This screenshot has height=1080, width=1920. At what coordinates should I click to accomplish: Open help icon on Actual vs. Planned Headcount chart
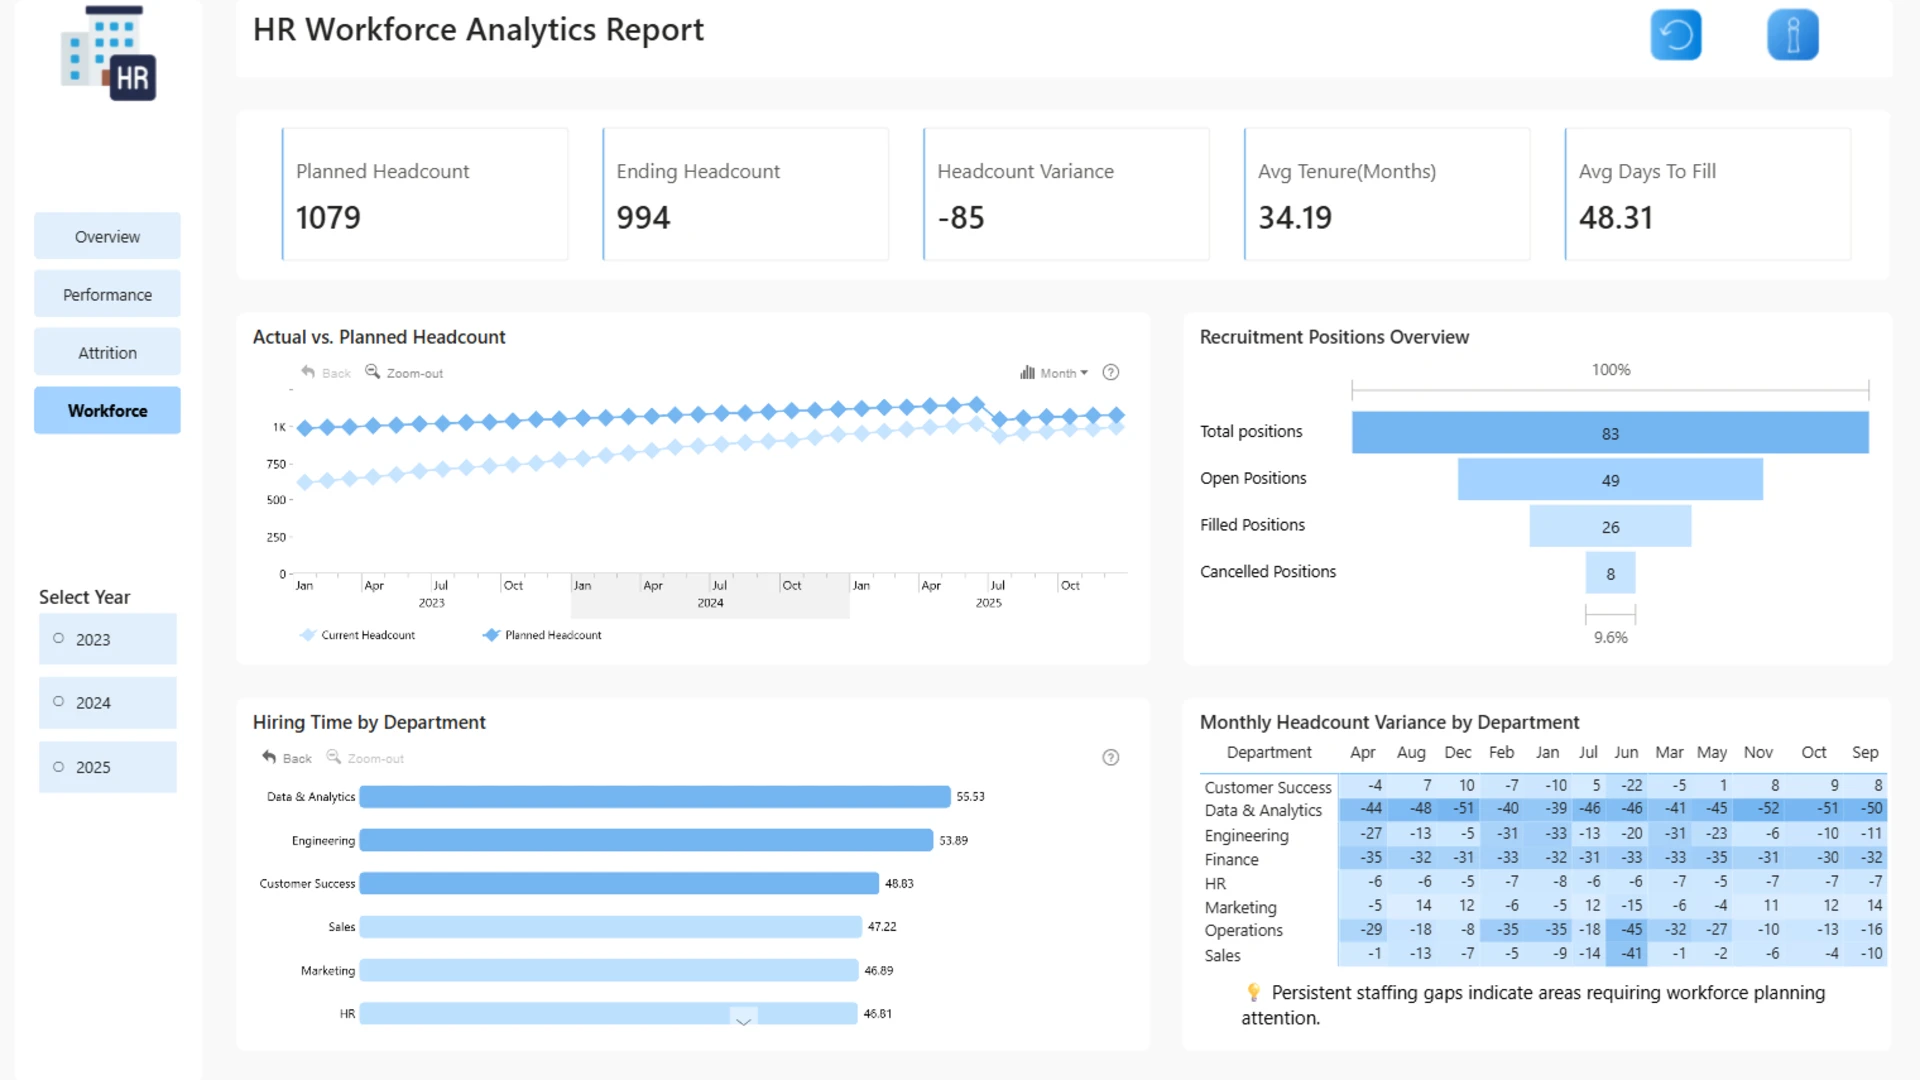(x=1111, y=372)
